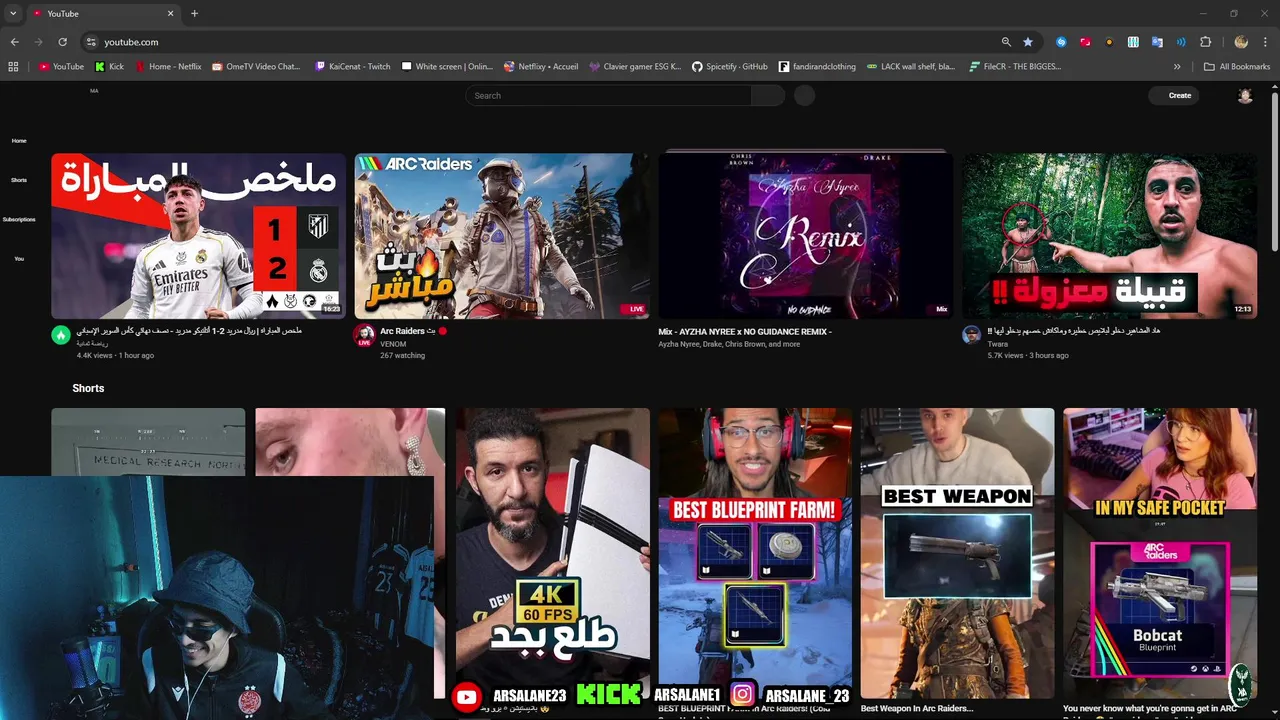Open the earring close-up short thumbnail
The width and height of the screenshot is (1280, 720).
350,441
